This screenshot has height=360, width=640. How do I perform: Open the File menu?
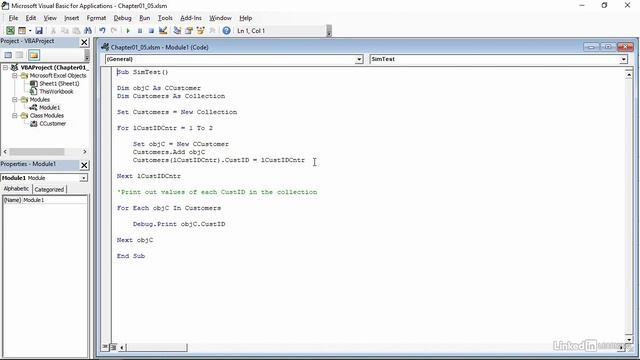tap(13, 18)
